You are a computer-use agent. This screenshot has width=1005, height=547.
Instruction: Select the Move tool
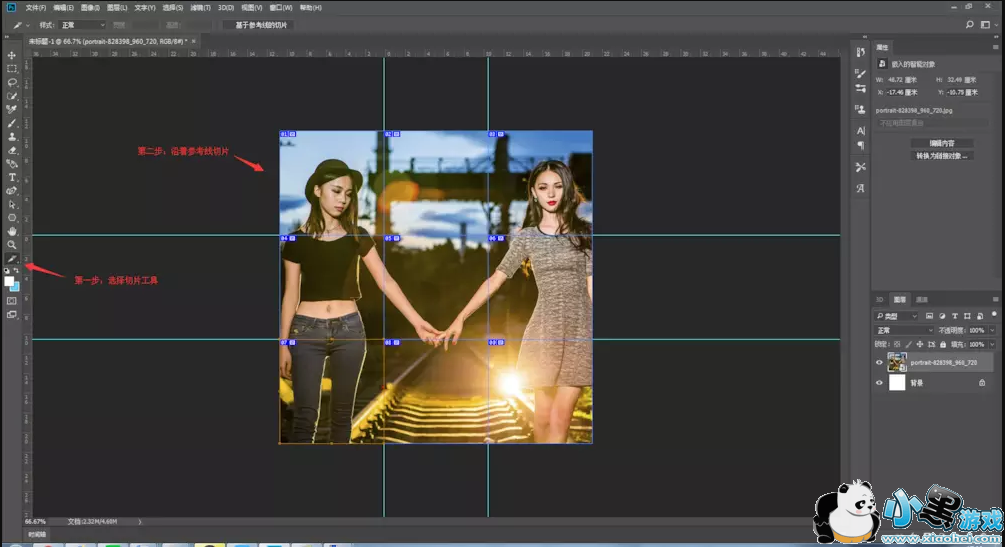pyautogui.click(x=12, y=56)
